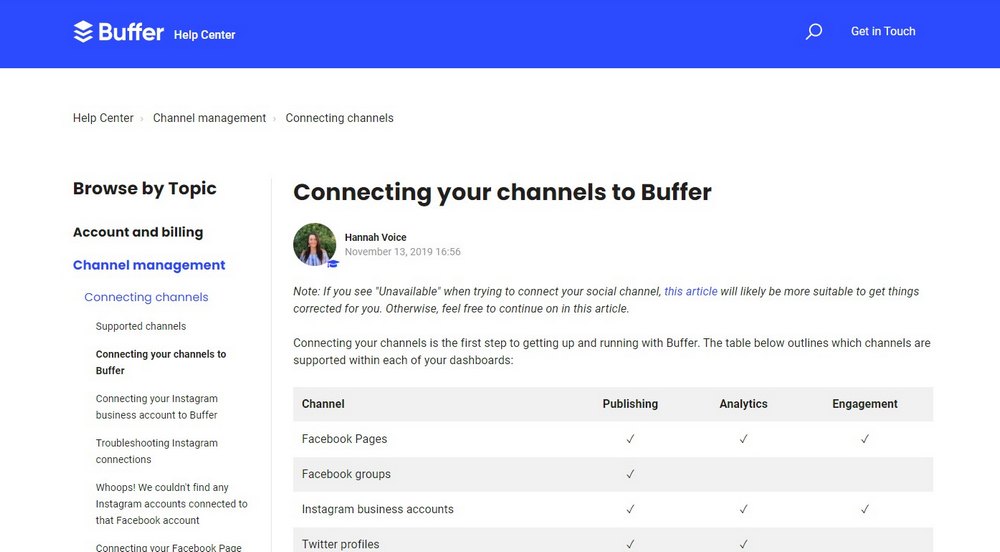The height and width of the screenshot is (552, 1000).
Task: Open Troubleshooting Instagram connections article
Action: (x=157, y=451)
